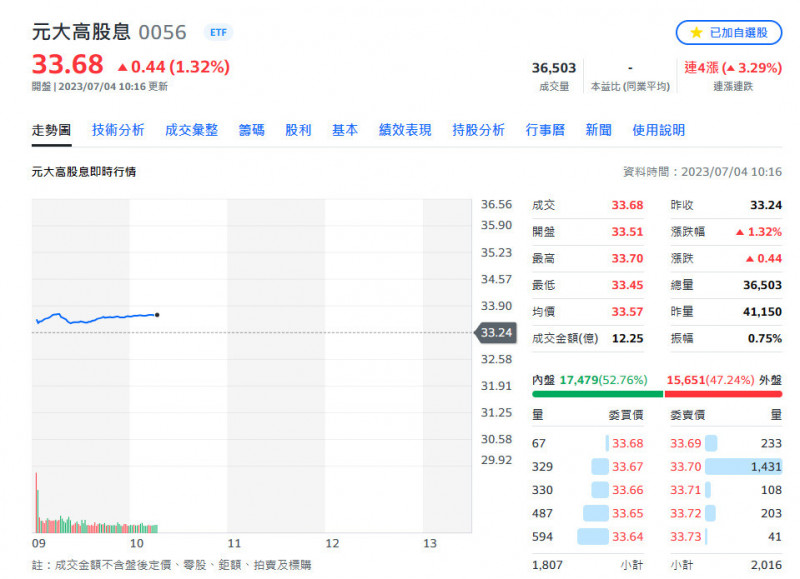The height and width of the screenshot is (579, 800).
Task: Click ask price 33.69 in order book
Action: coord(686,443)
